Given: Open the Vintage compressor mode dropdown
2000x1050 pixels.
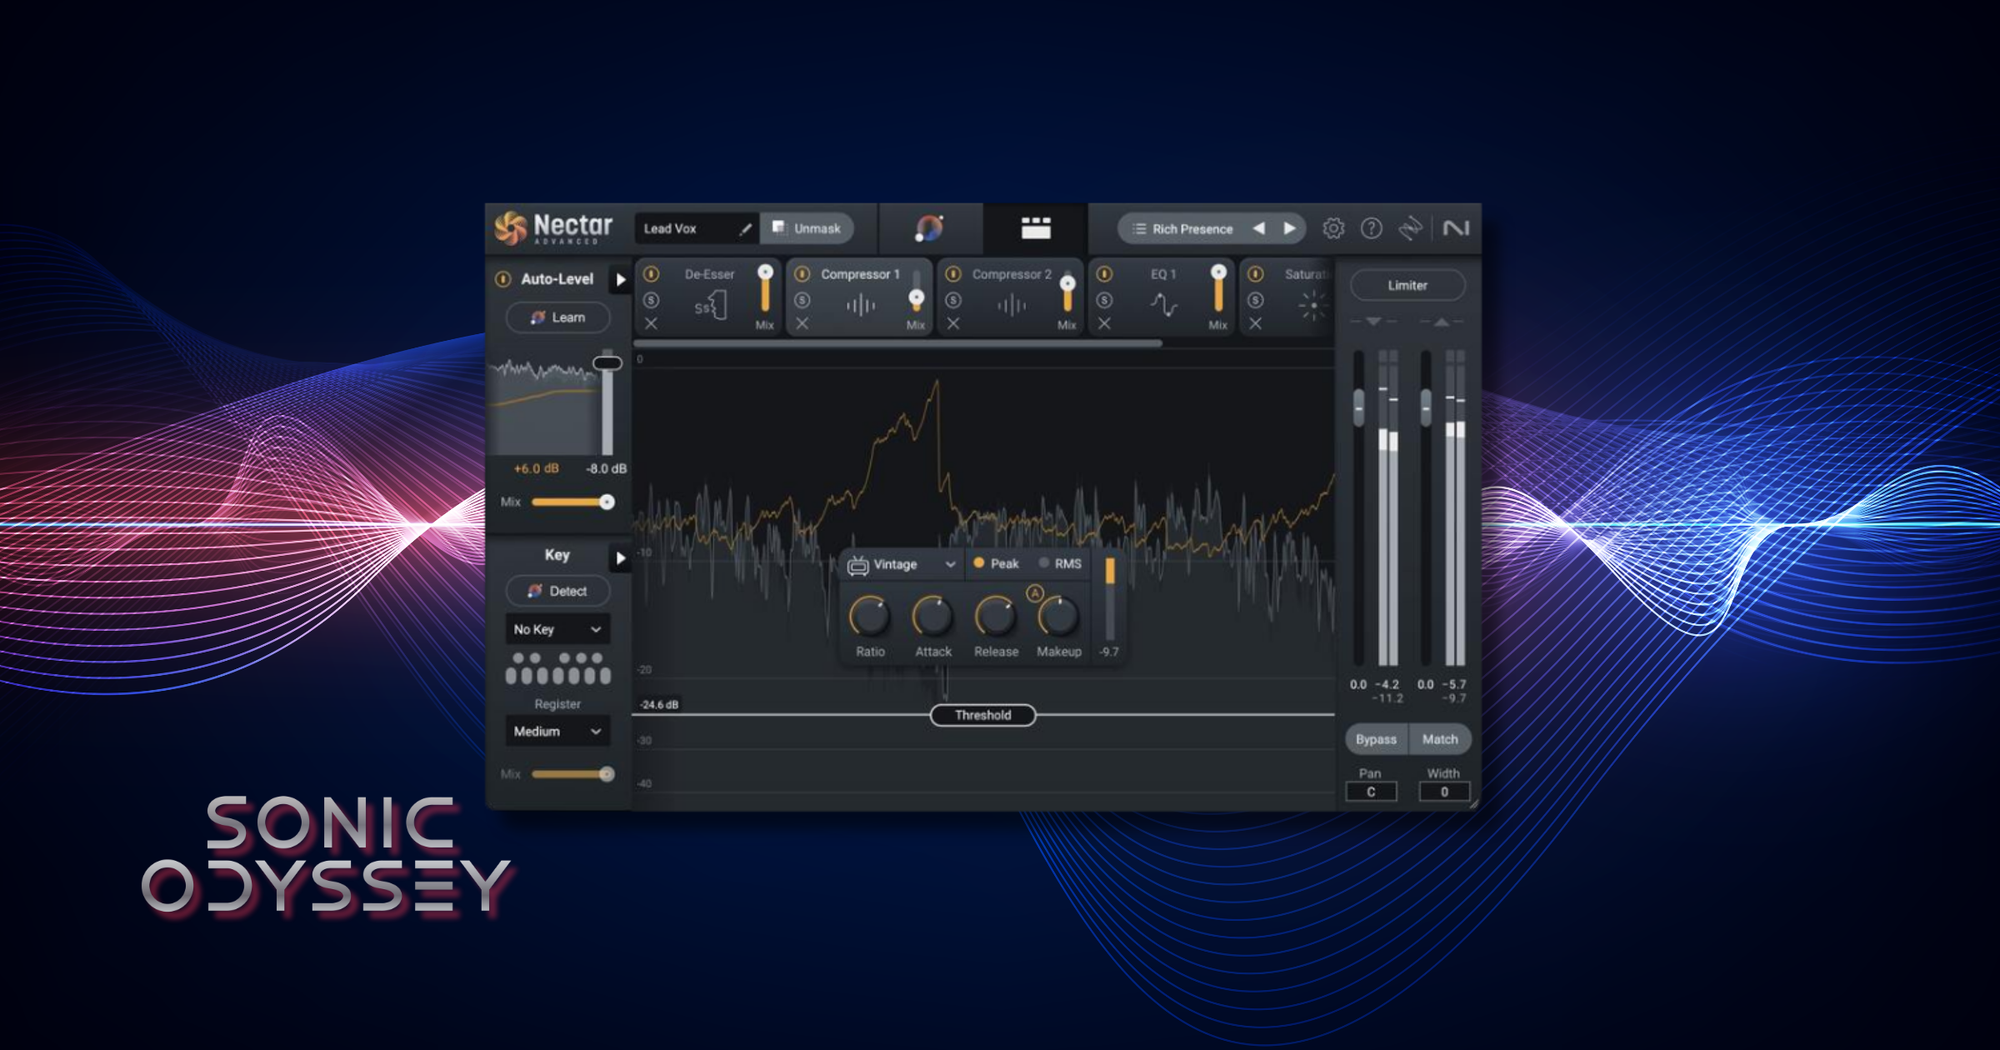Looking at the screenshot, I should 902,565.
